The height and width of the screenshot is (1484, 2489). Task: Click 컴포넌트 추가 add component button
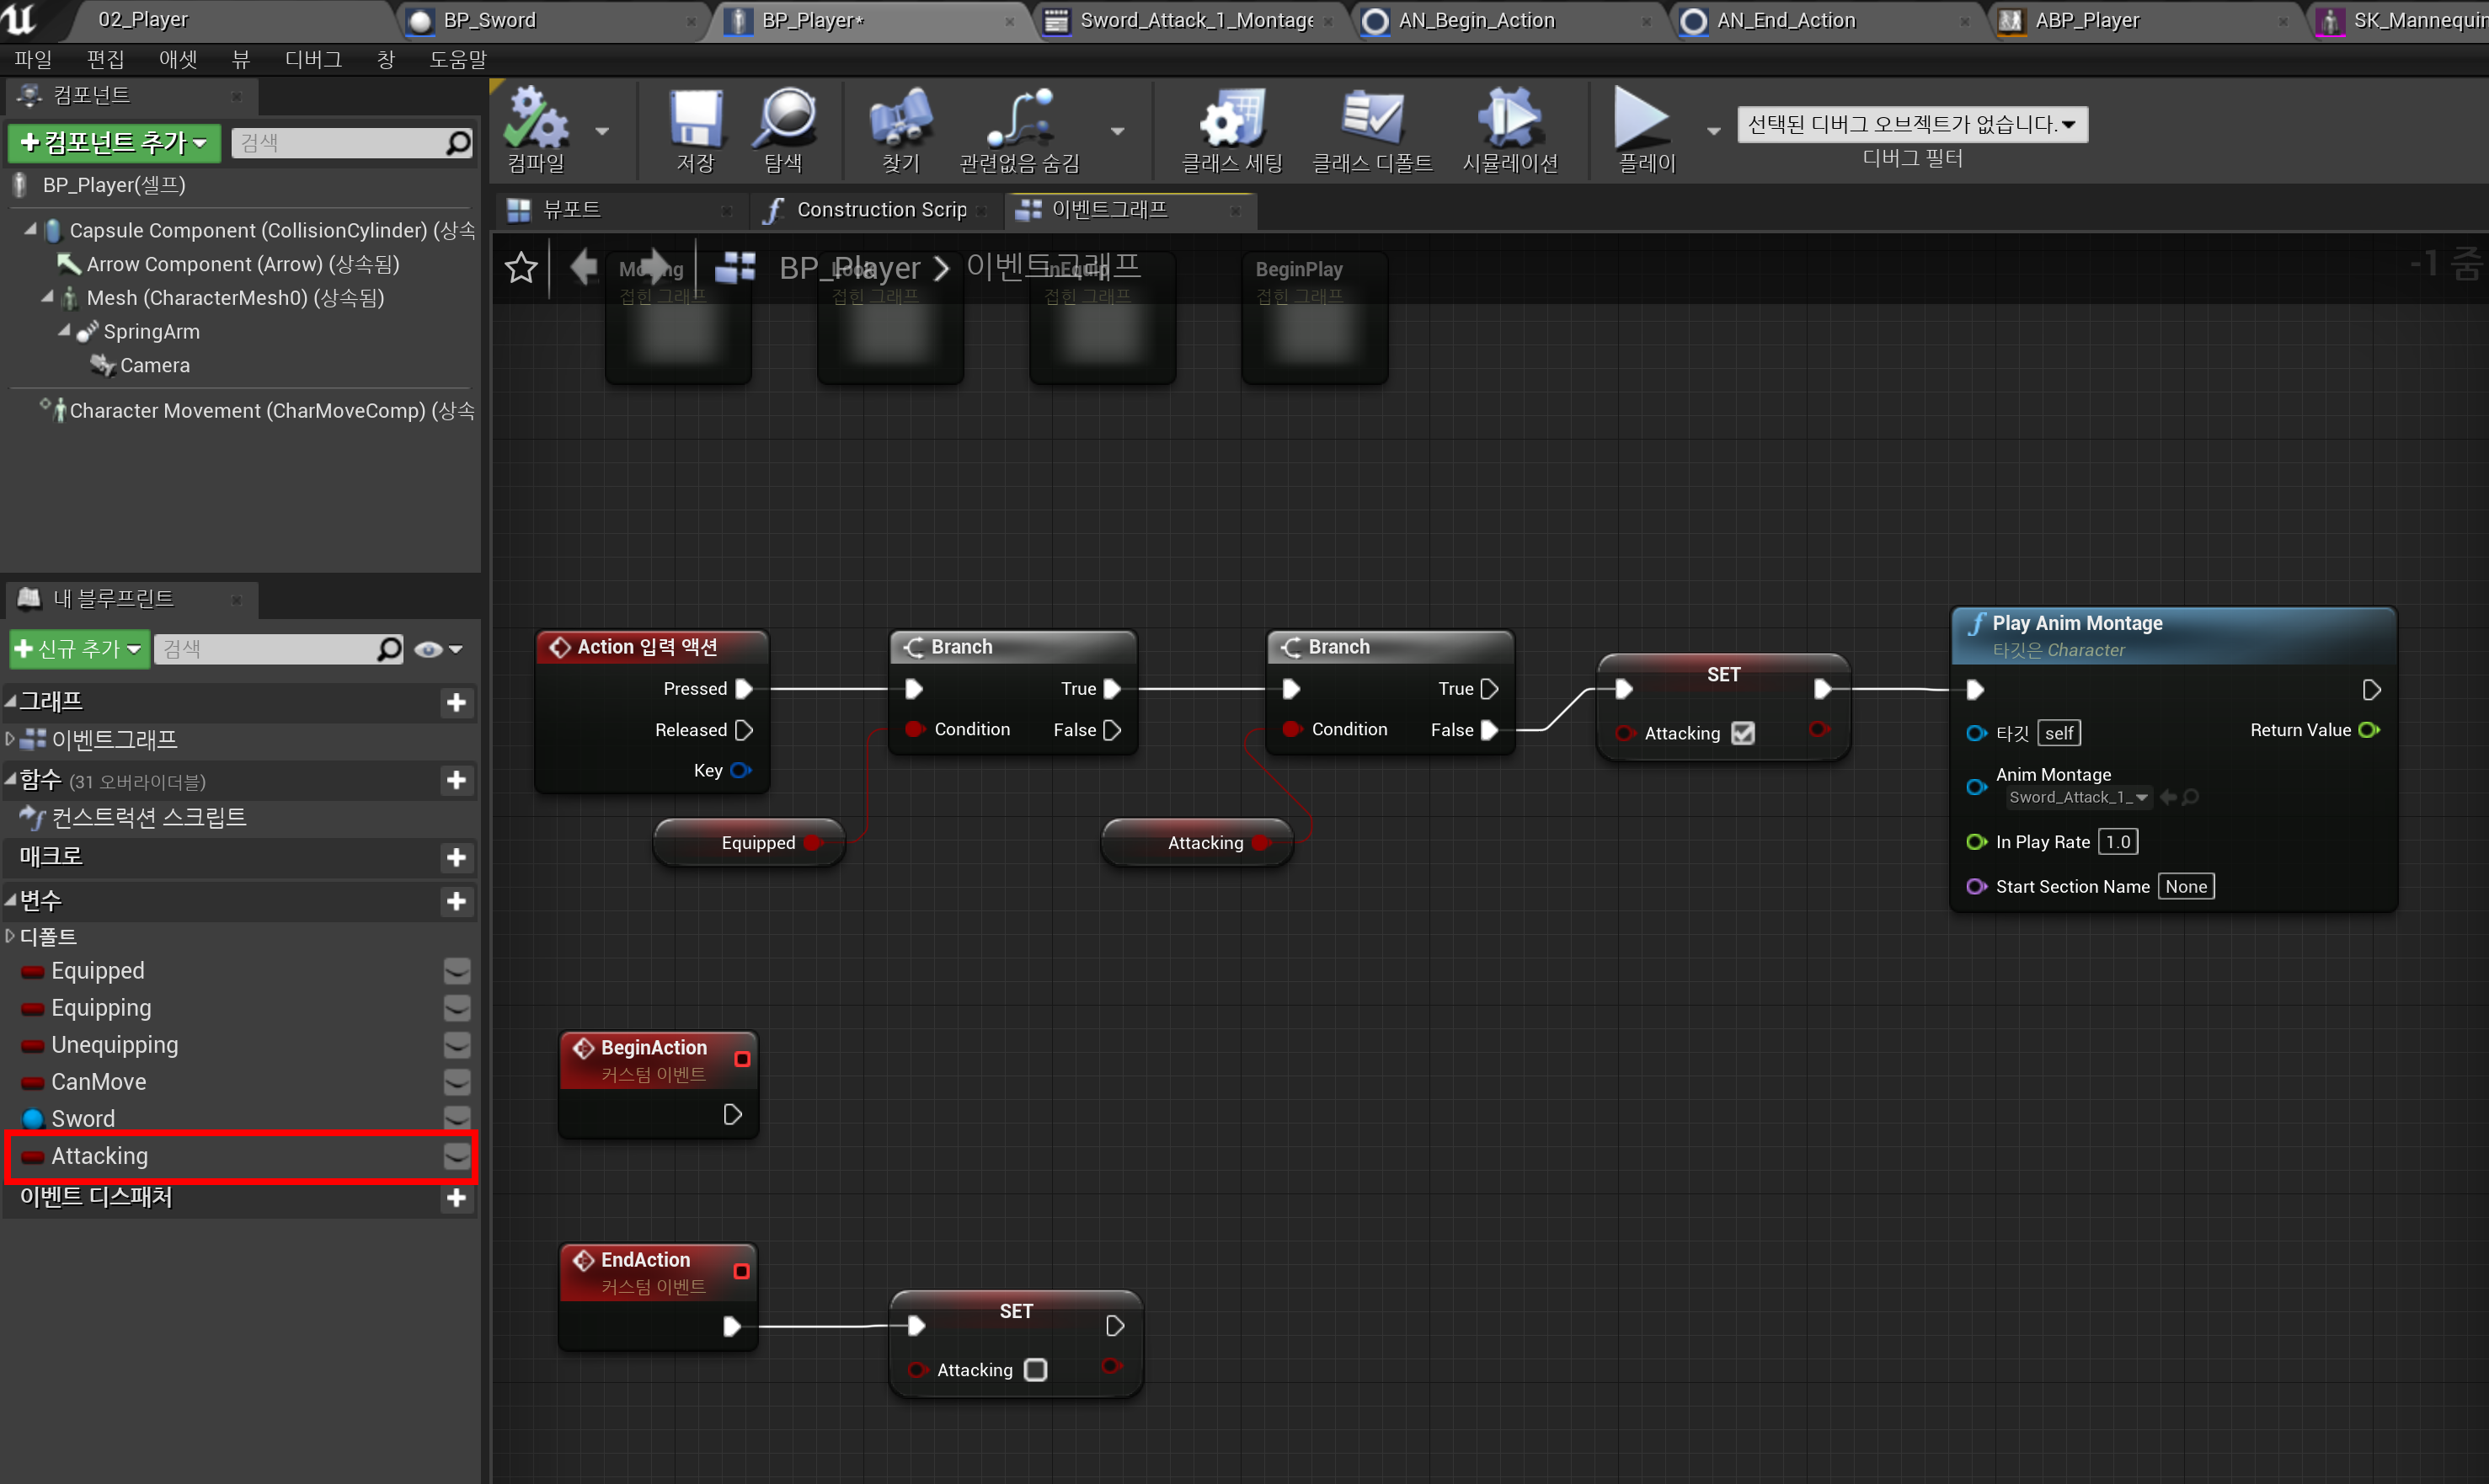coord(115,143)
